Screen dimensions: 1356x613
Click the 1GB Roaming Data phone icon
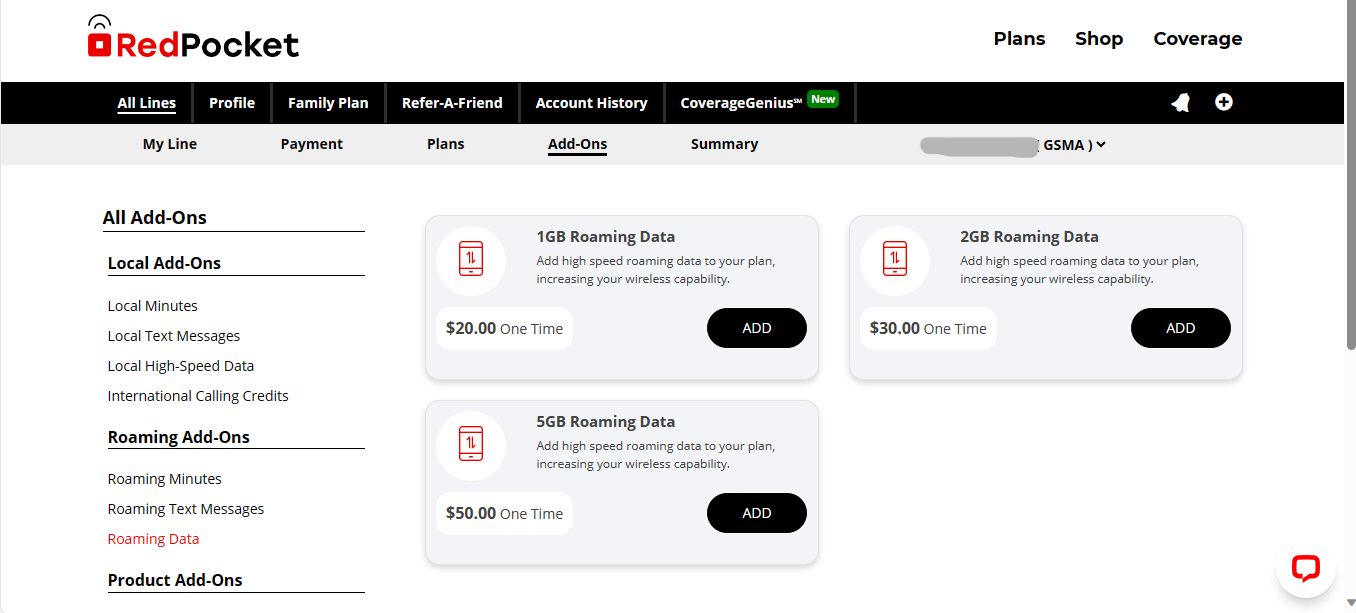pyautogui.click(x=470, y=258)
